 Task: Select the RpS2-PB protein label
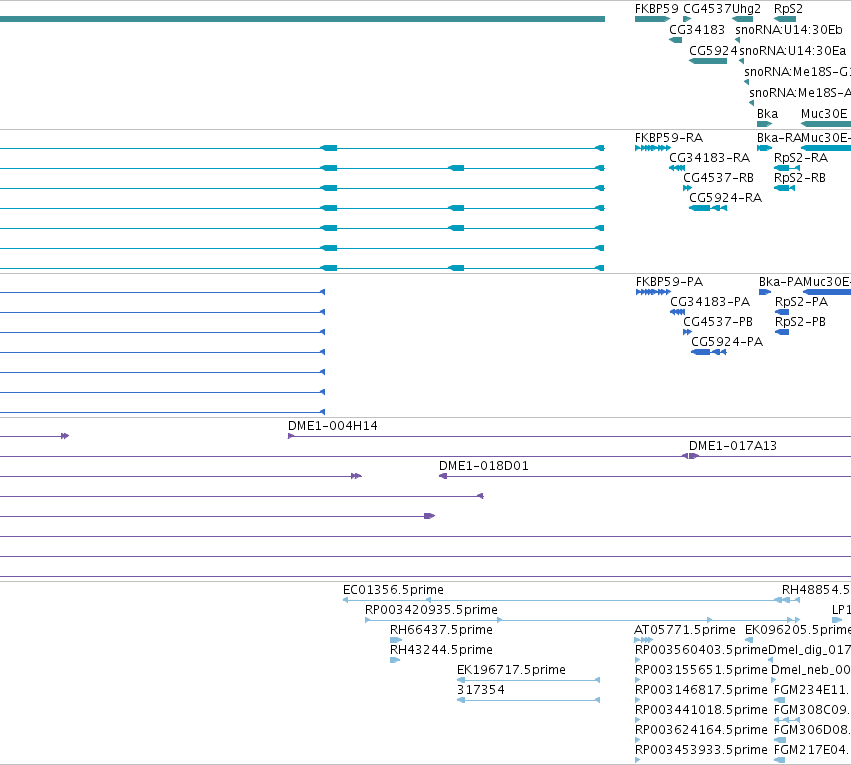(x=800, y=322)
